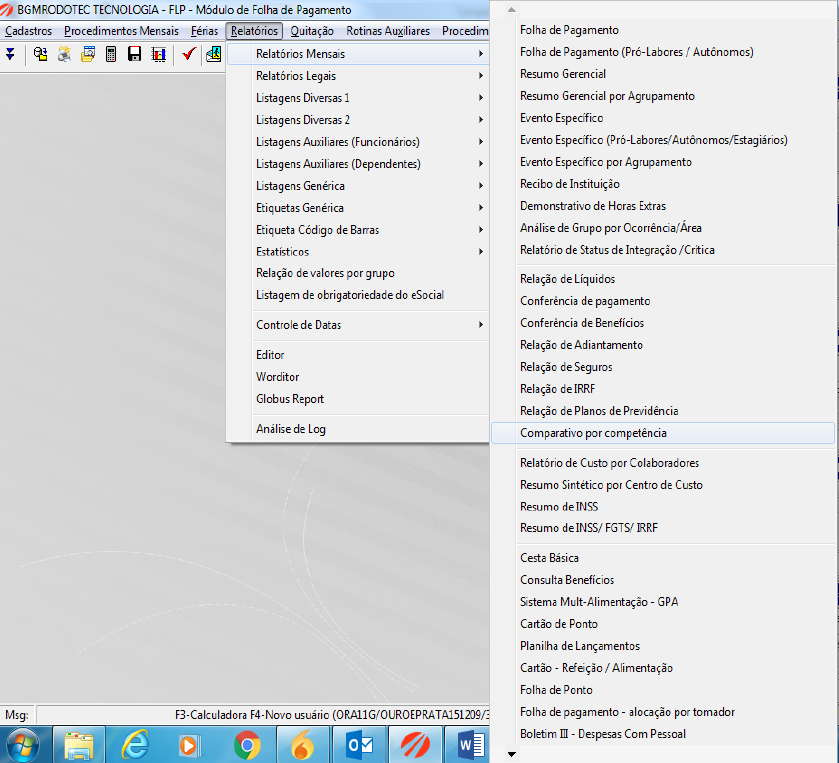This screenshot has height=763, width=839.
Task: Click the database-to-folder toolbar icon
Action: [40, 54]
